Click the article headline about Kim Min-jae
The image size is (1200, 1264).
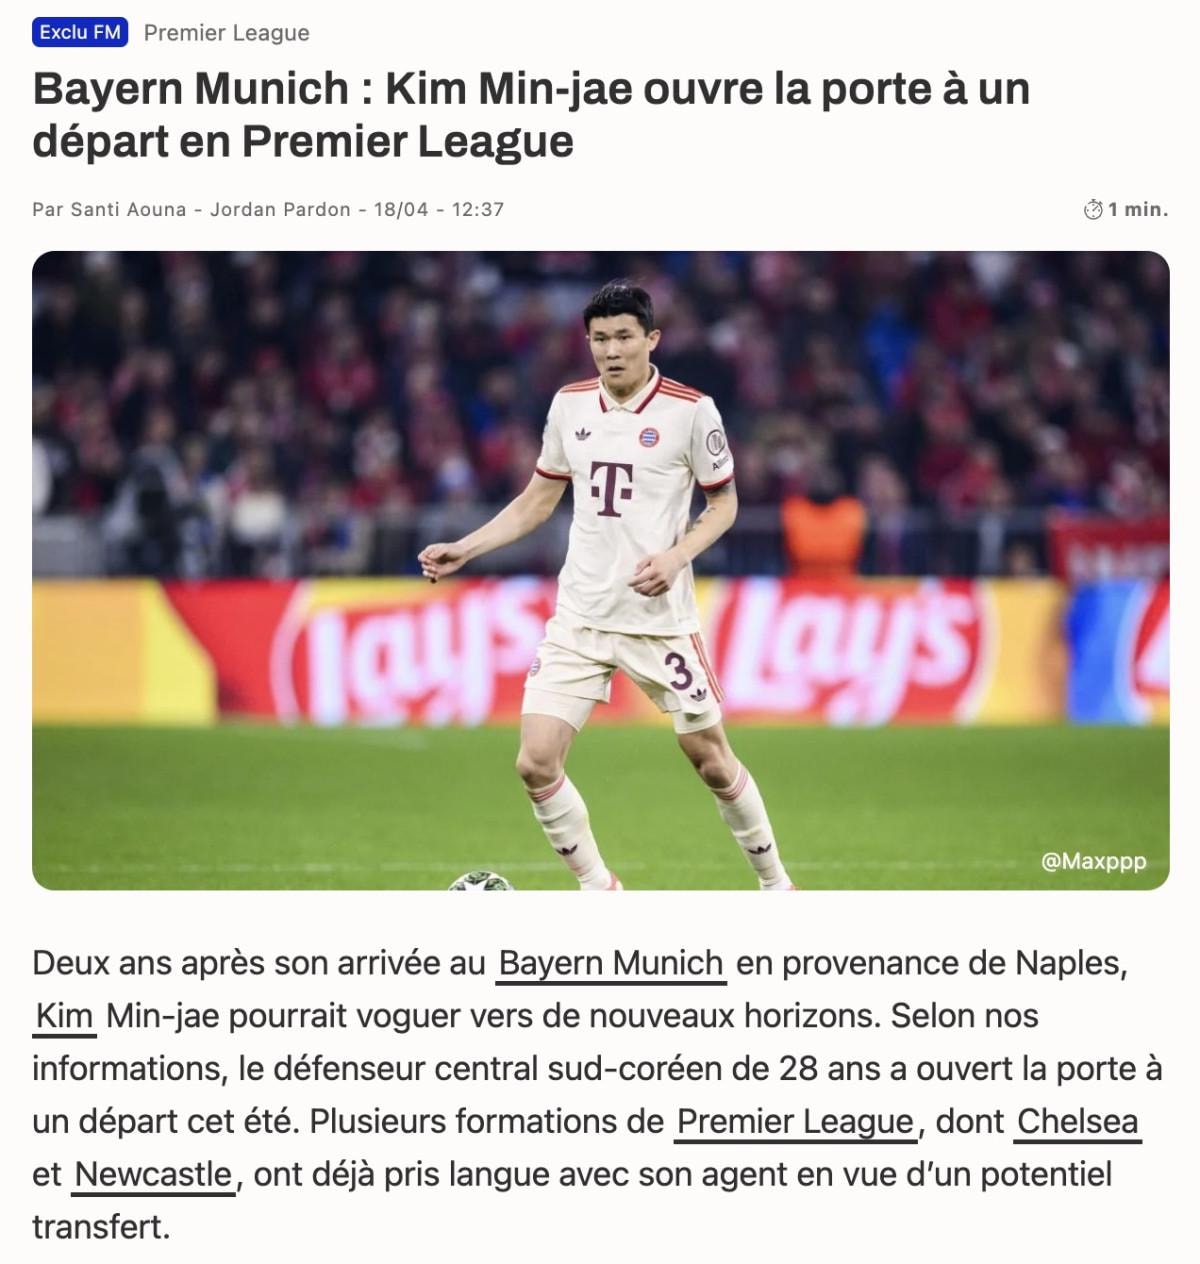(531, 114)
